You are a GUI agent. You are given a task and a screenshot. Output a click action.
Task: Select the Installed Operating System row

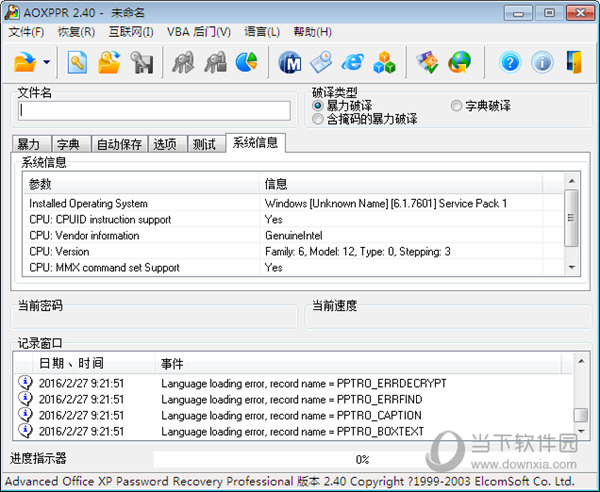[293, 203]
